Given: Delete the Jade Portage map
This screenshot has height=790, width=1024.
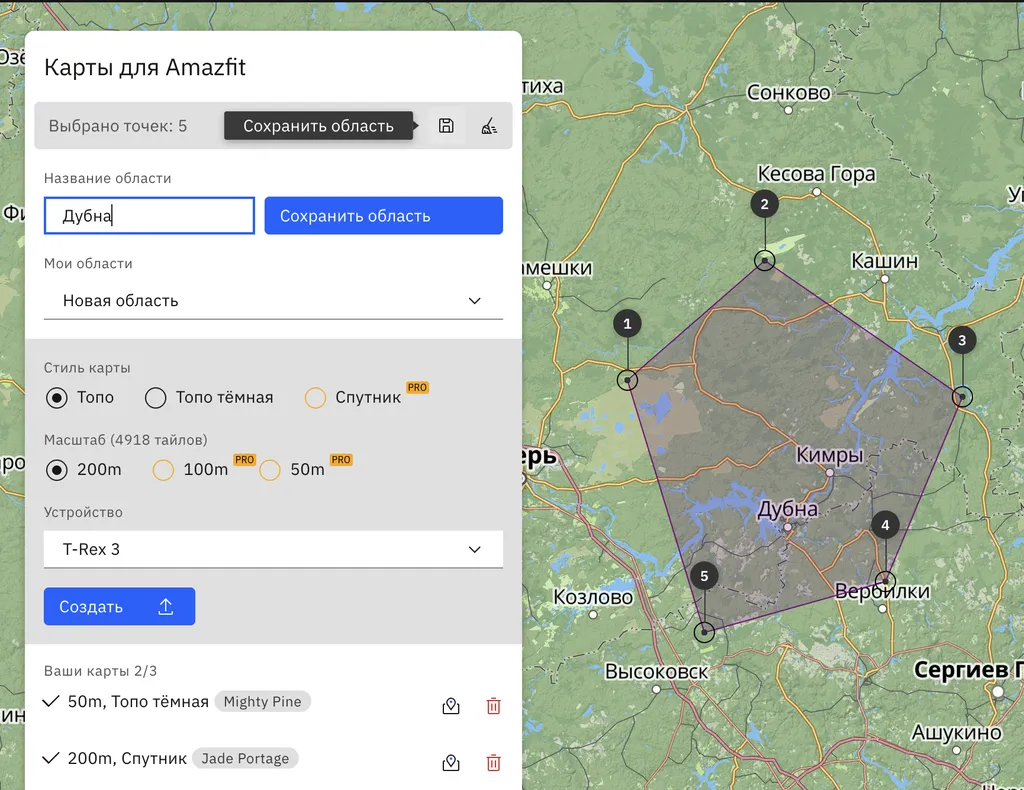Looking at the screenshot, I should point(494,763).
